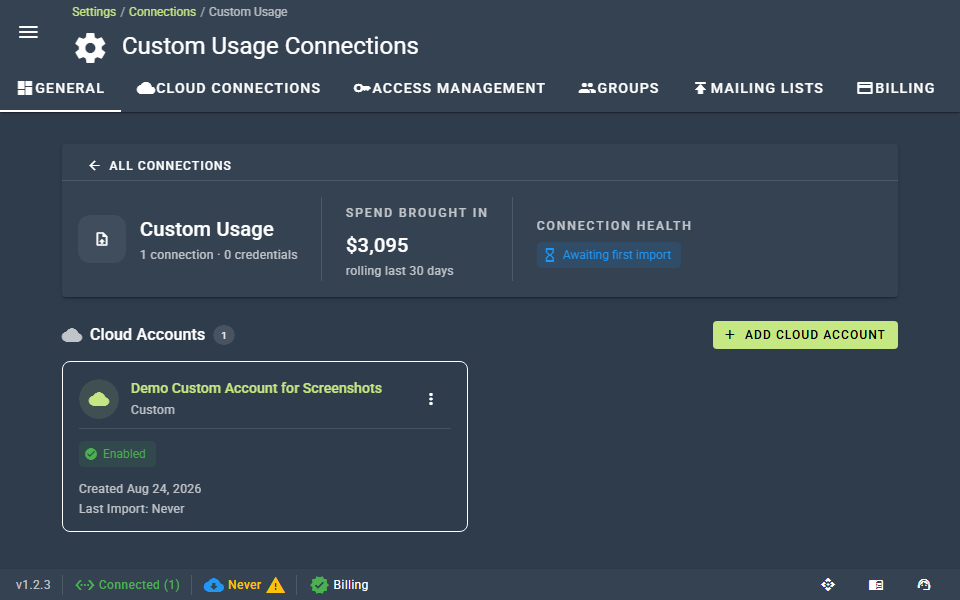Click the settings gear icon beside the title
Image resolution: width=960 pixels, height=600 pixels.
pos(90,48)
